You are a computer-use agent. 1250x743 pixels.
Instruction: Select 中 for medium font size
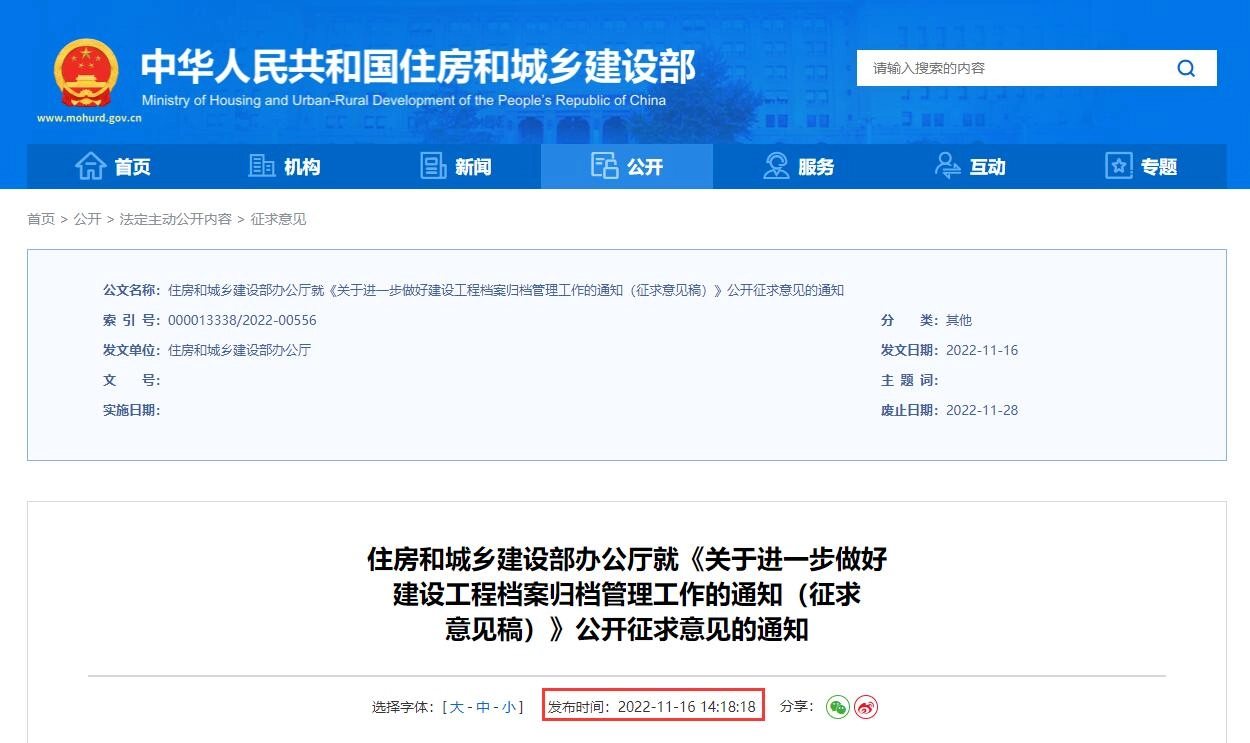[x=485, y=705]
